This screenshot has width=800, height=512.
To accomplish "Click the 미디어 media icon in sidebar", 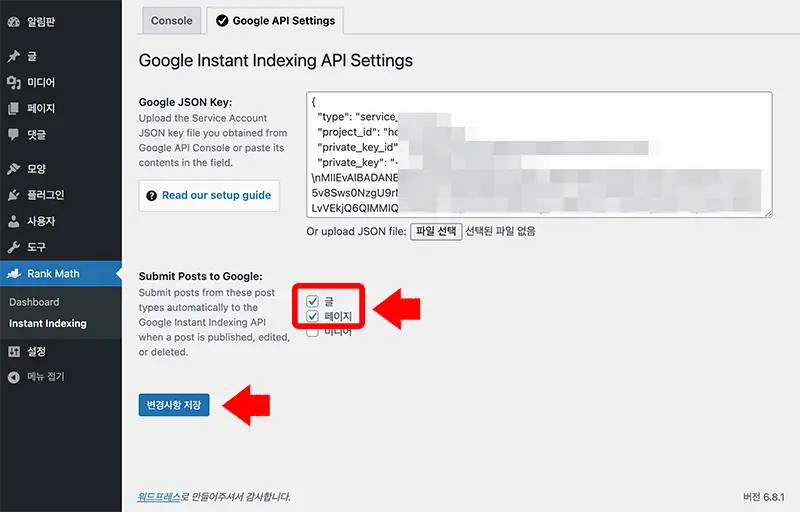I will 14,82.
